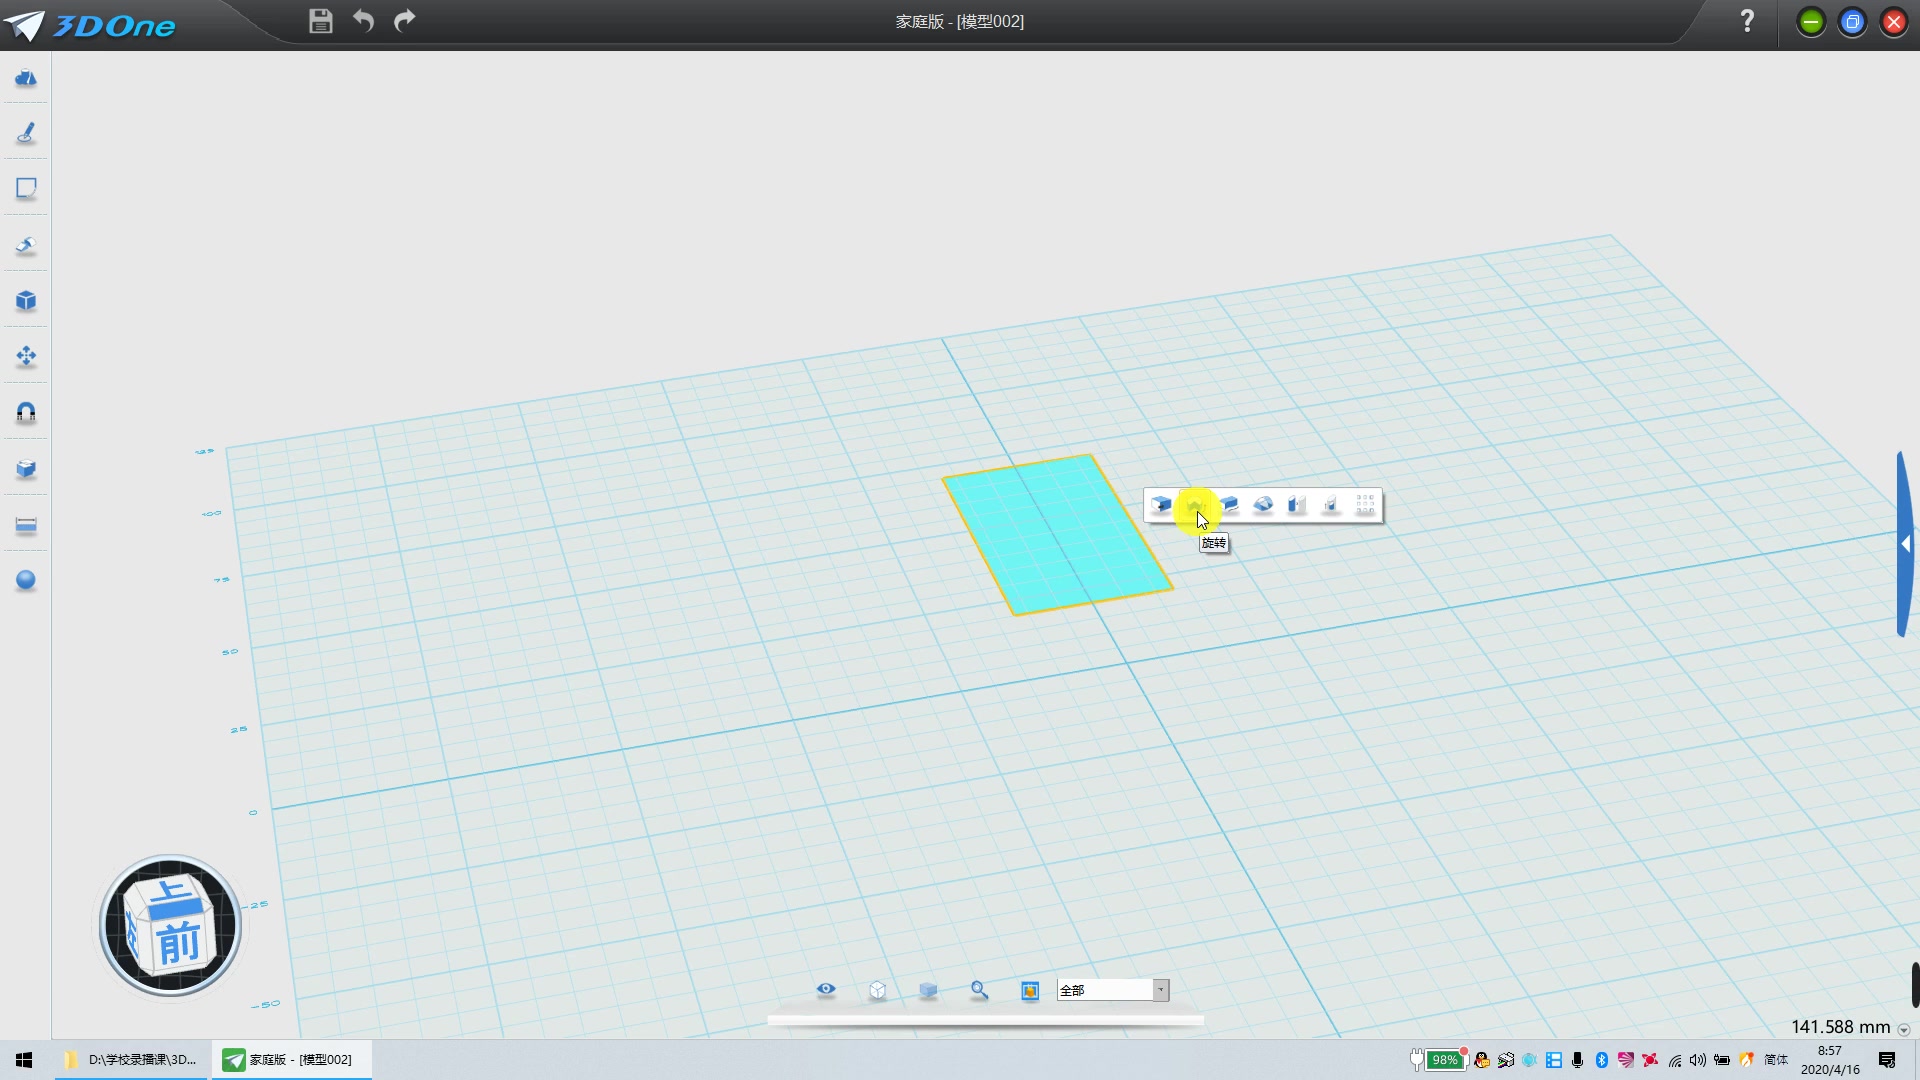Choose the array pattern grid icon
Screen dimensions: 1920x1080
pos(1365,505)
